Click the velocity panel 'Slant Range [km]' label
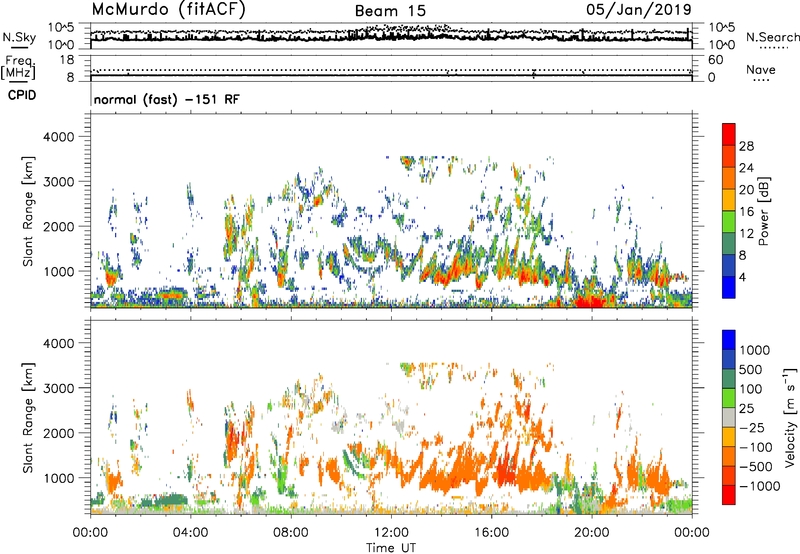The image size is (800, 554). [29, 418]
